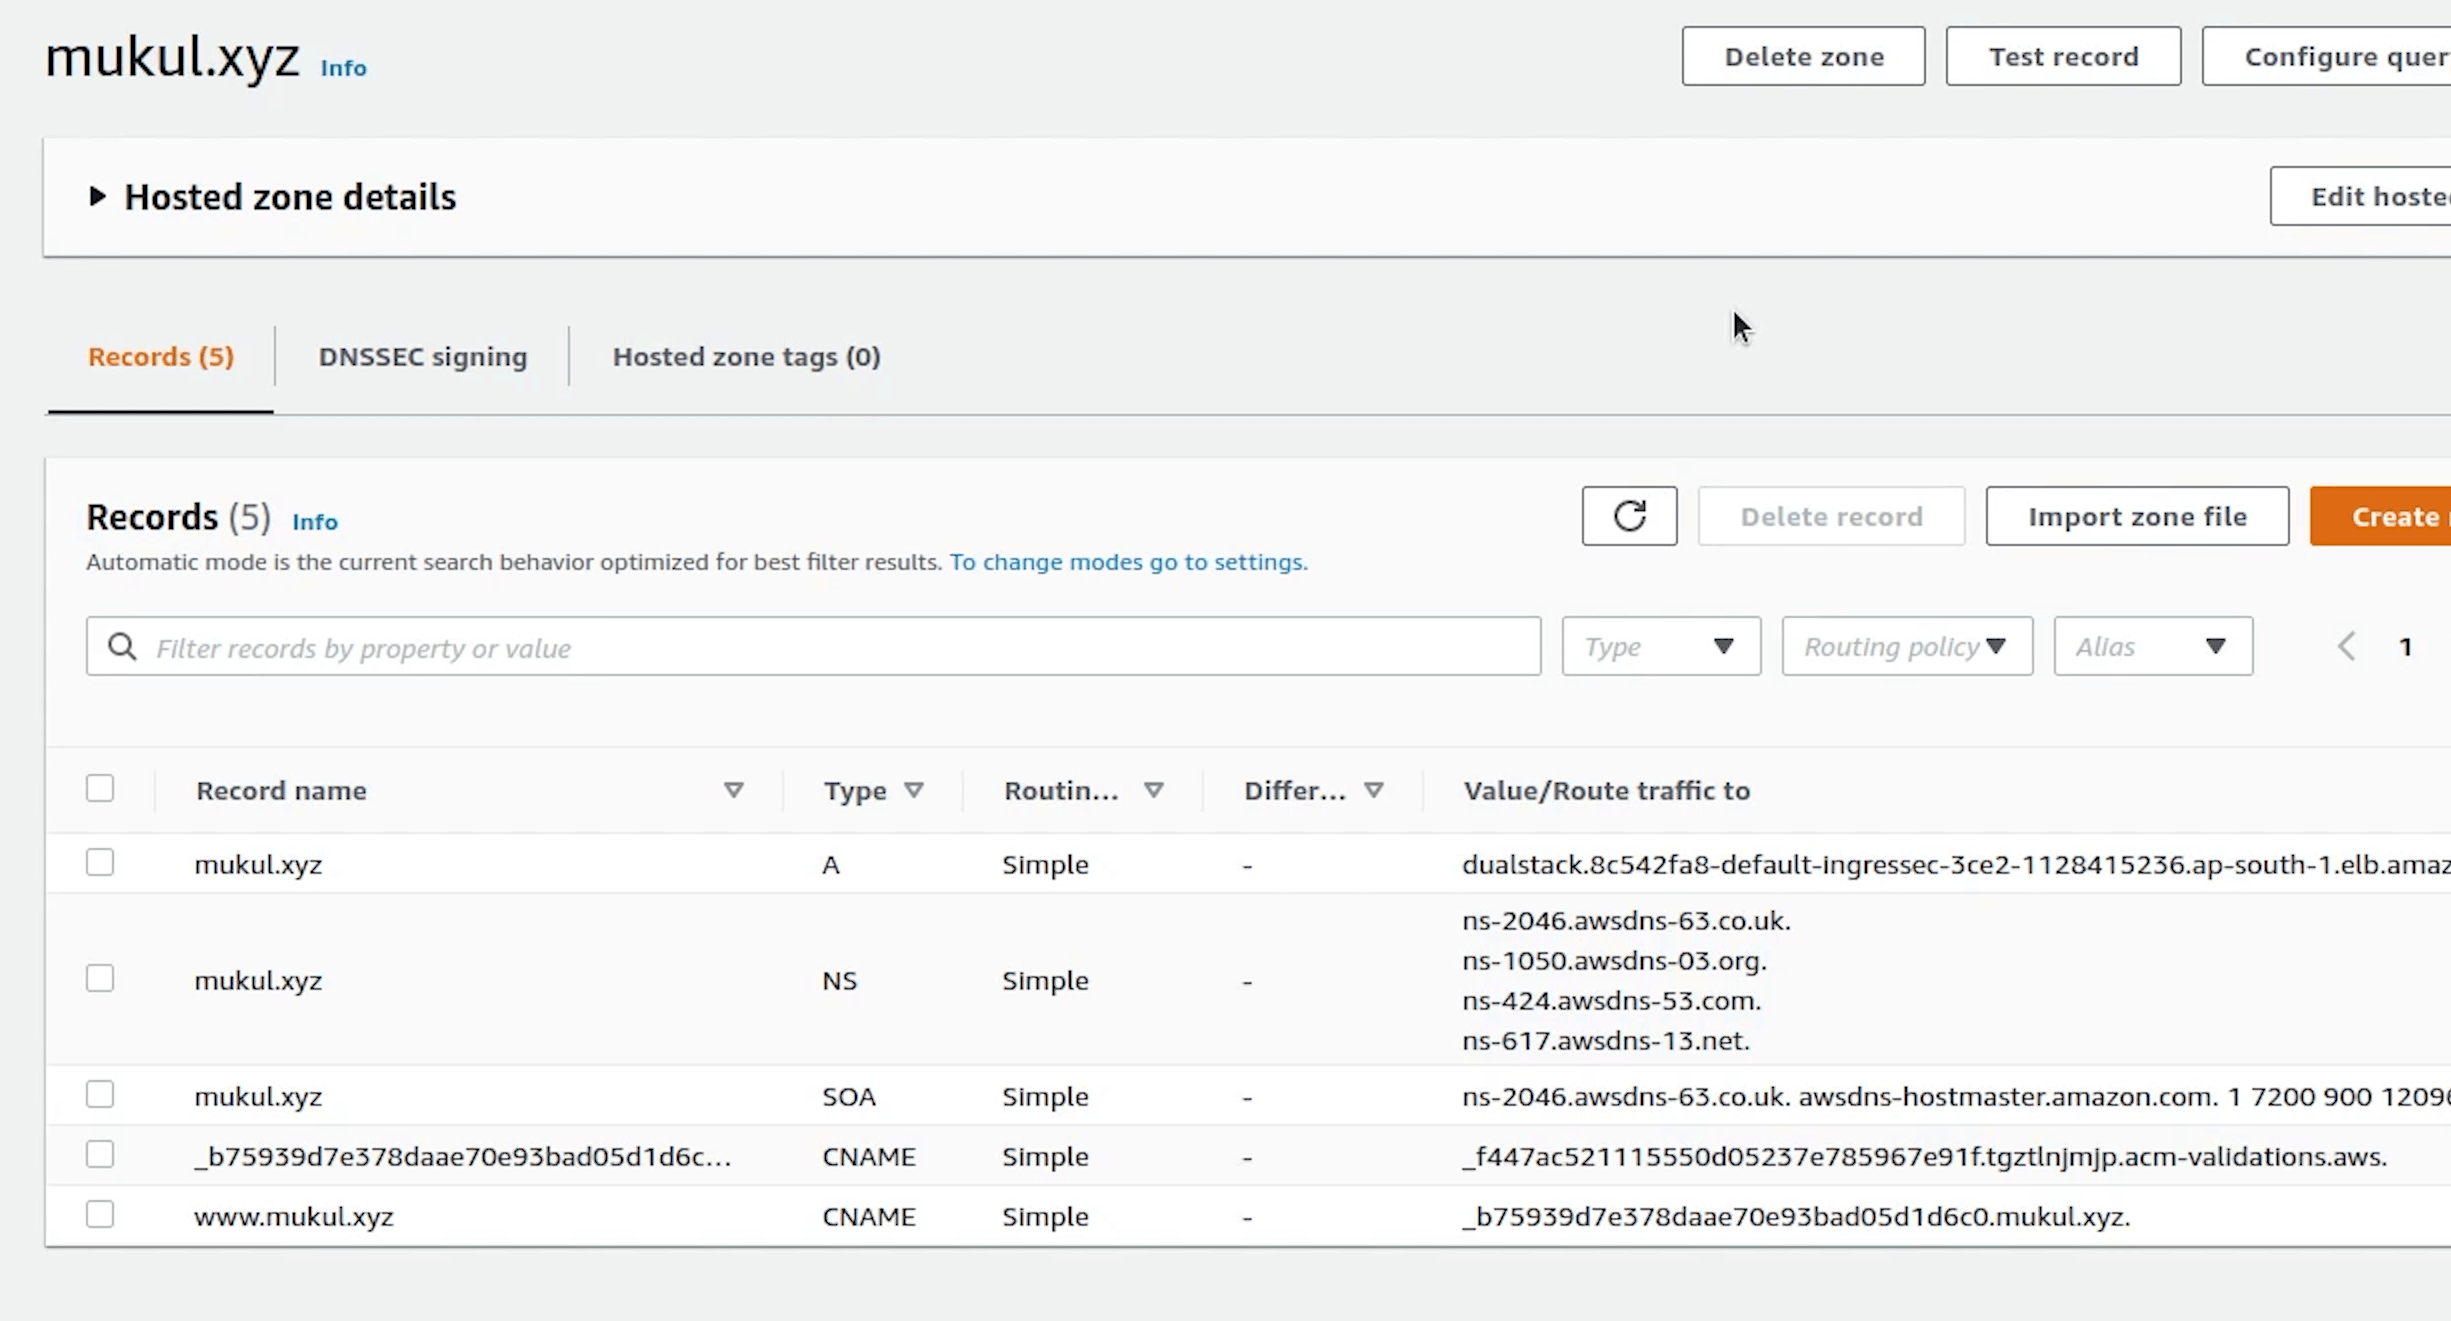Go to the previous page chevron
The image size is (2451, 1321).
(2346, 646)
